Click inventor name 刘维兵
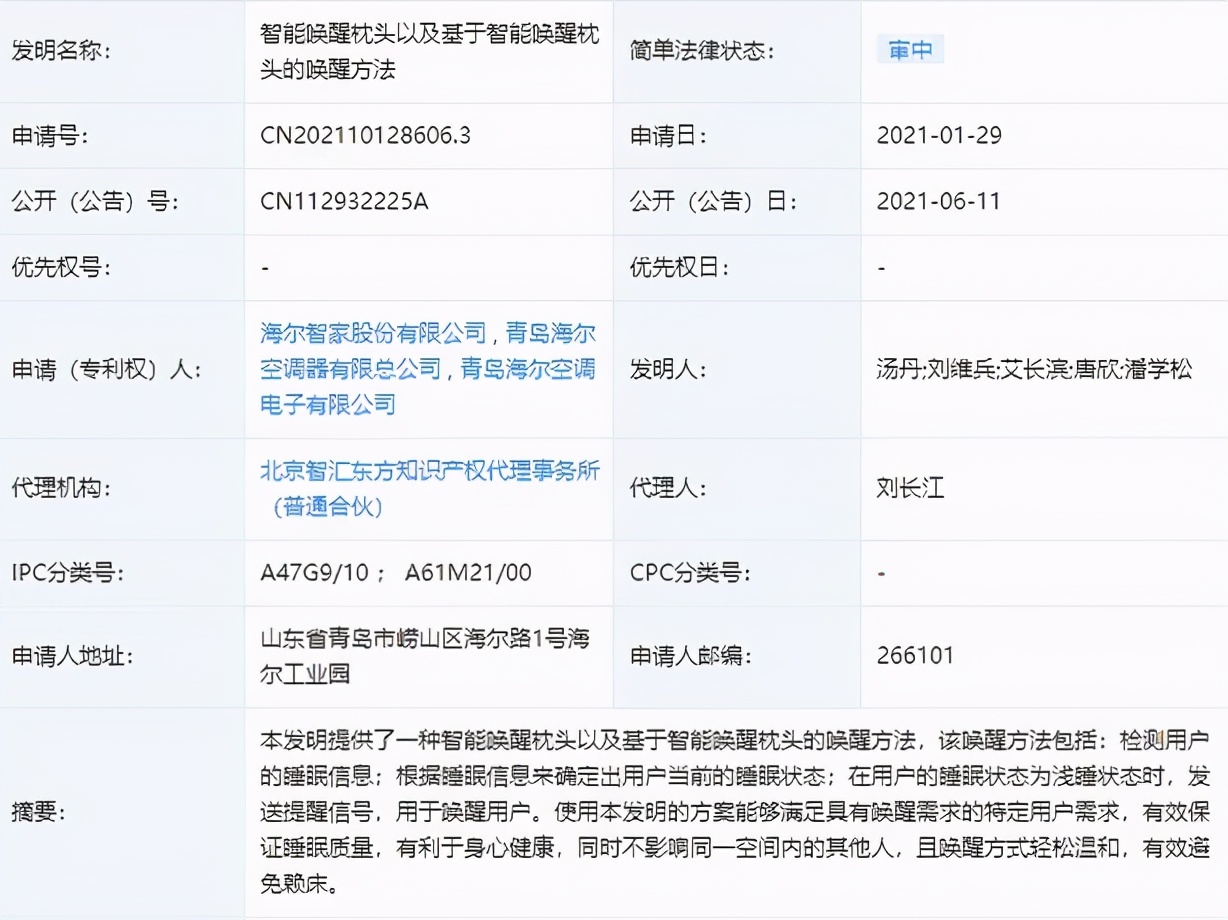 pyautogui.click(x=959, y=369)
